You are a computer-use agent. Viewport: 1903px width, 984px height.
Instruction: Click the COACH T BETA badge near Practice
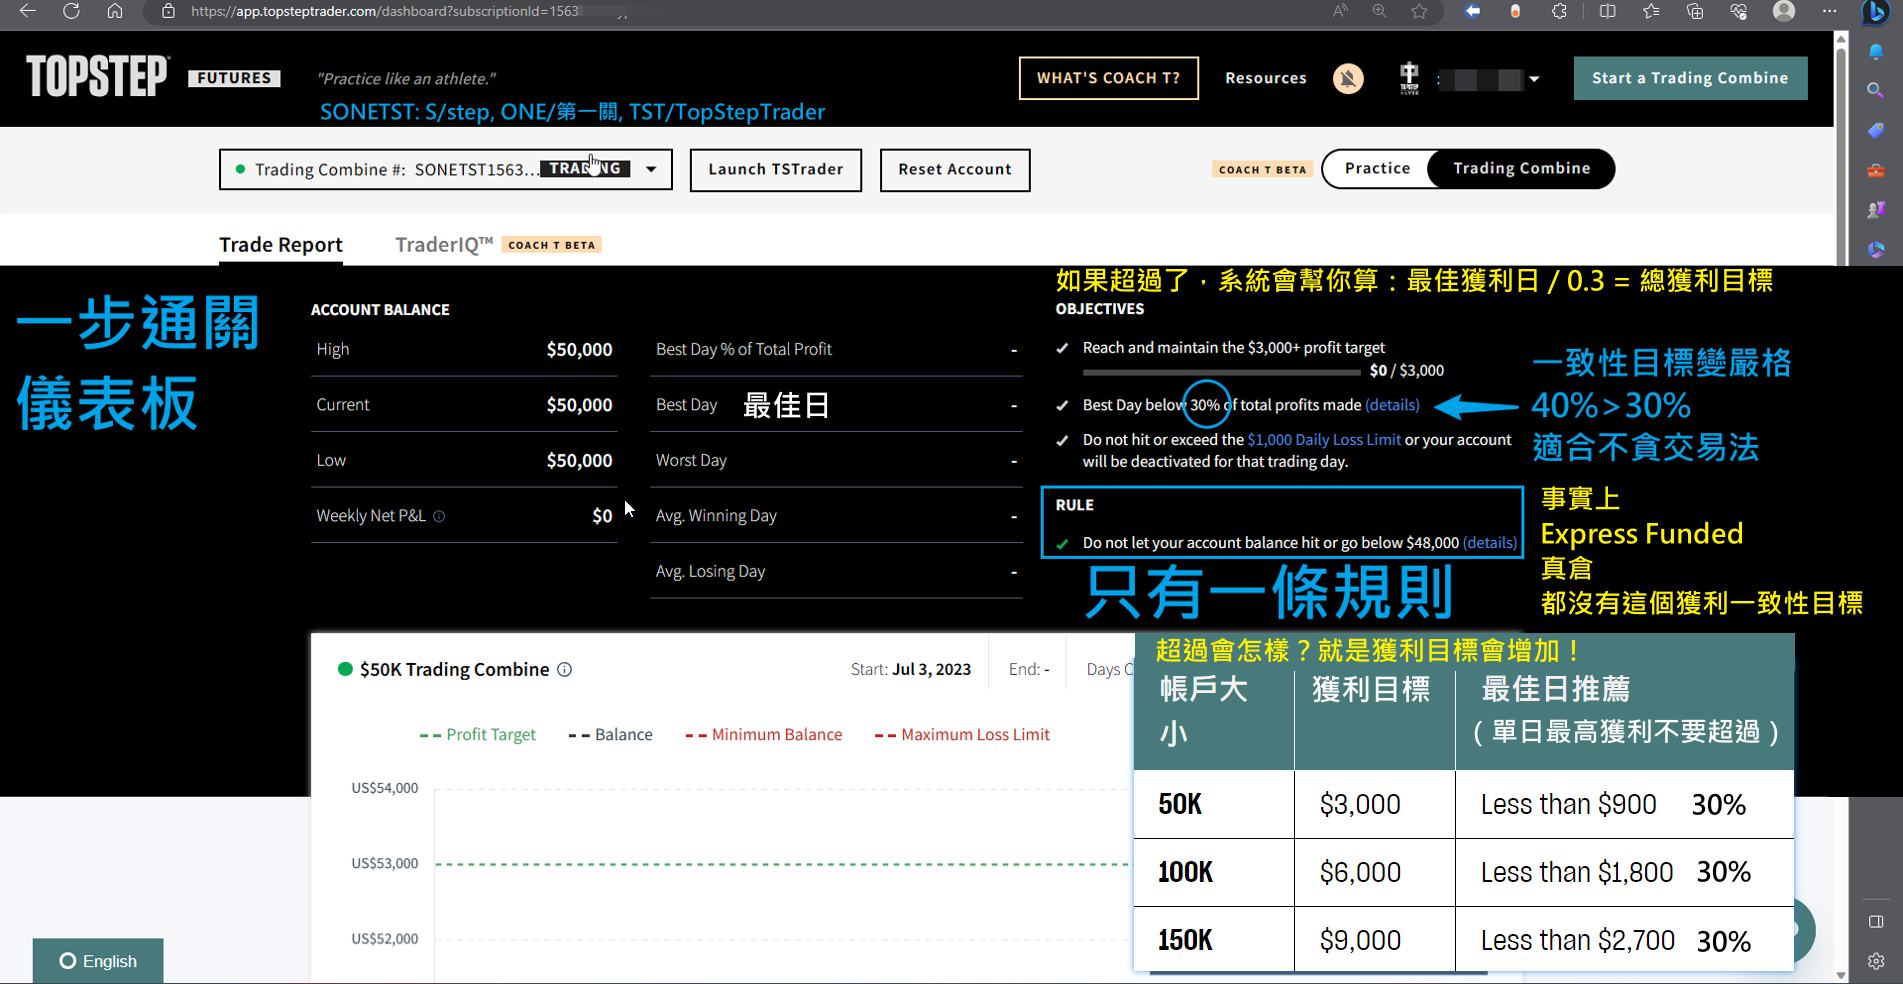[x=1263, y=169]
